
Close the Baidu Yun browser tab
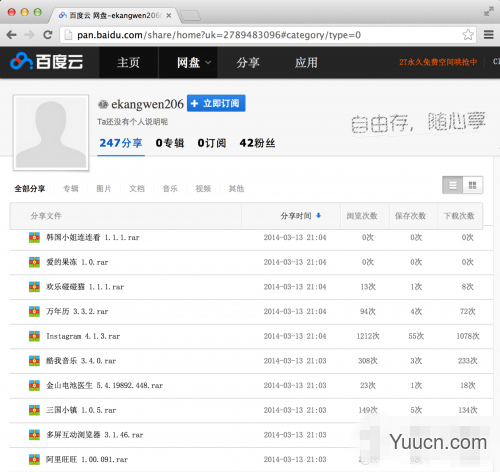tap(169, 15)
